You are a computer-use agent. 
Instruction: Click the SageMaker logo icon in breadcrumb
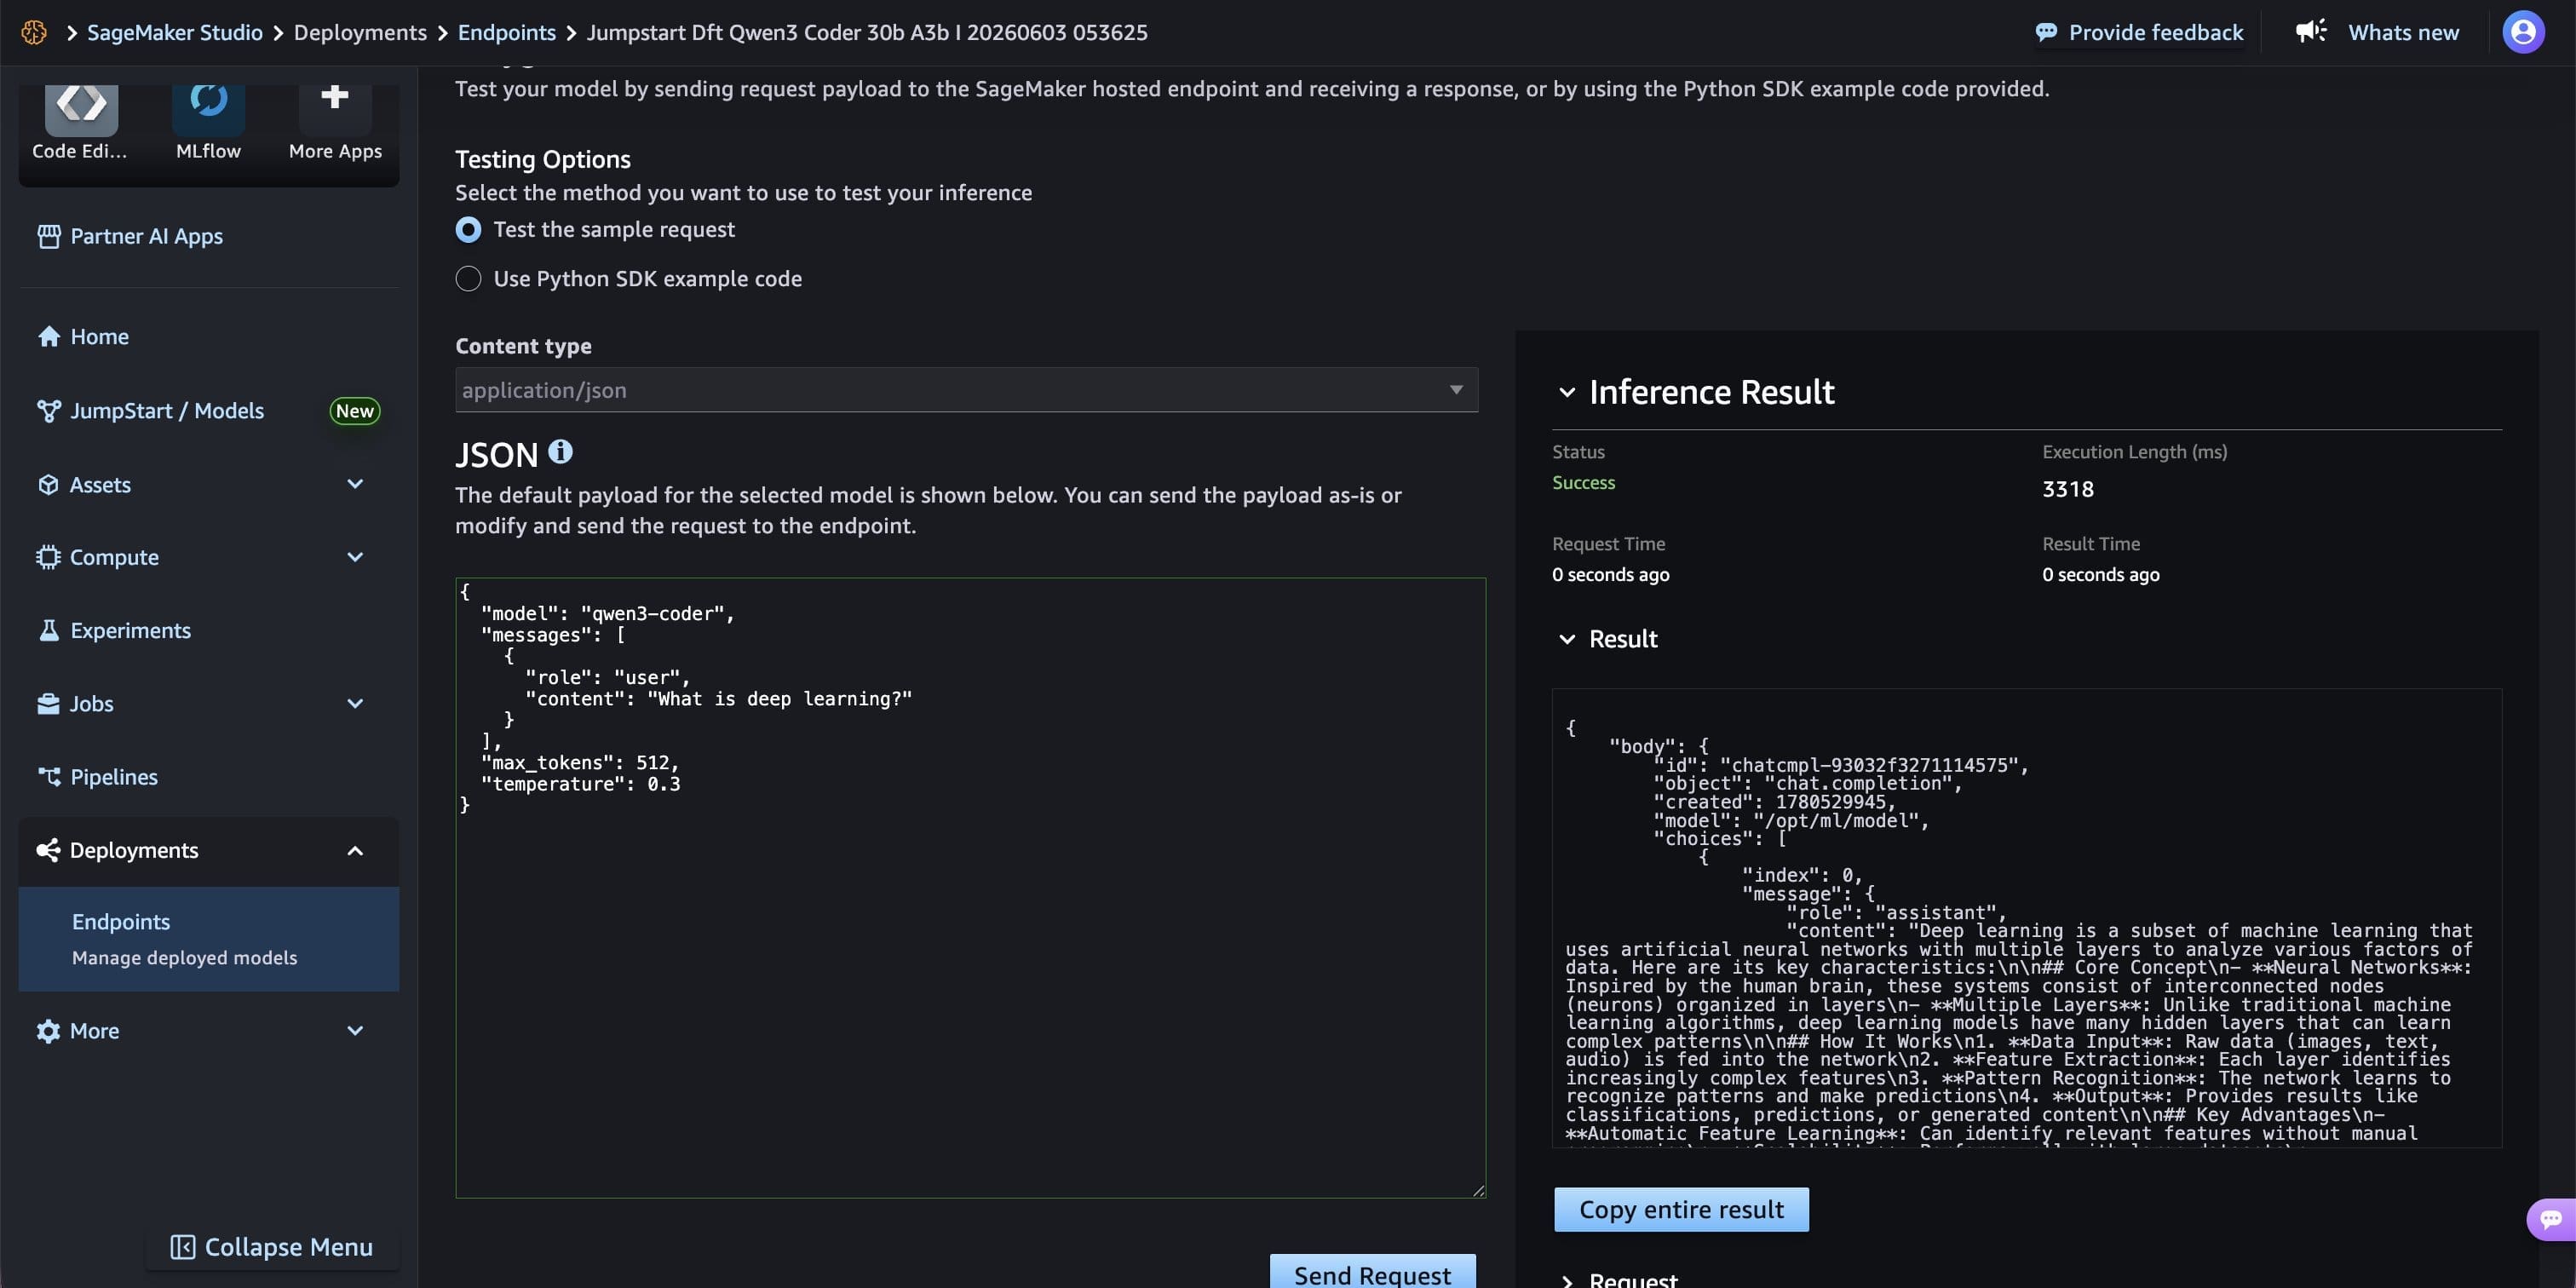point(34,32)
